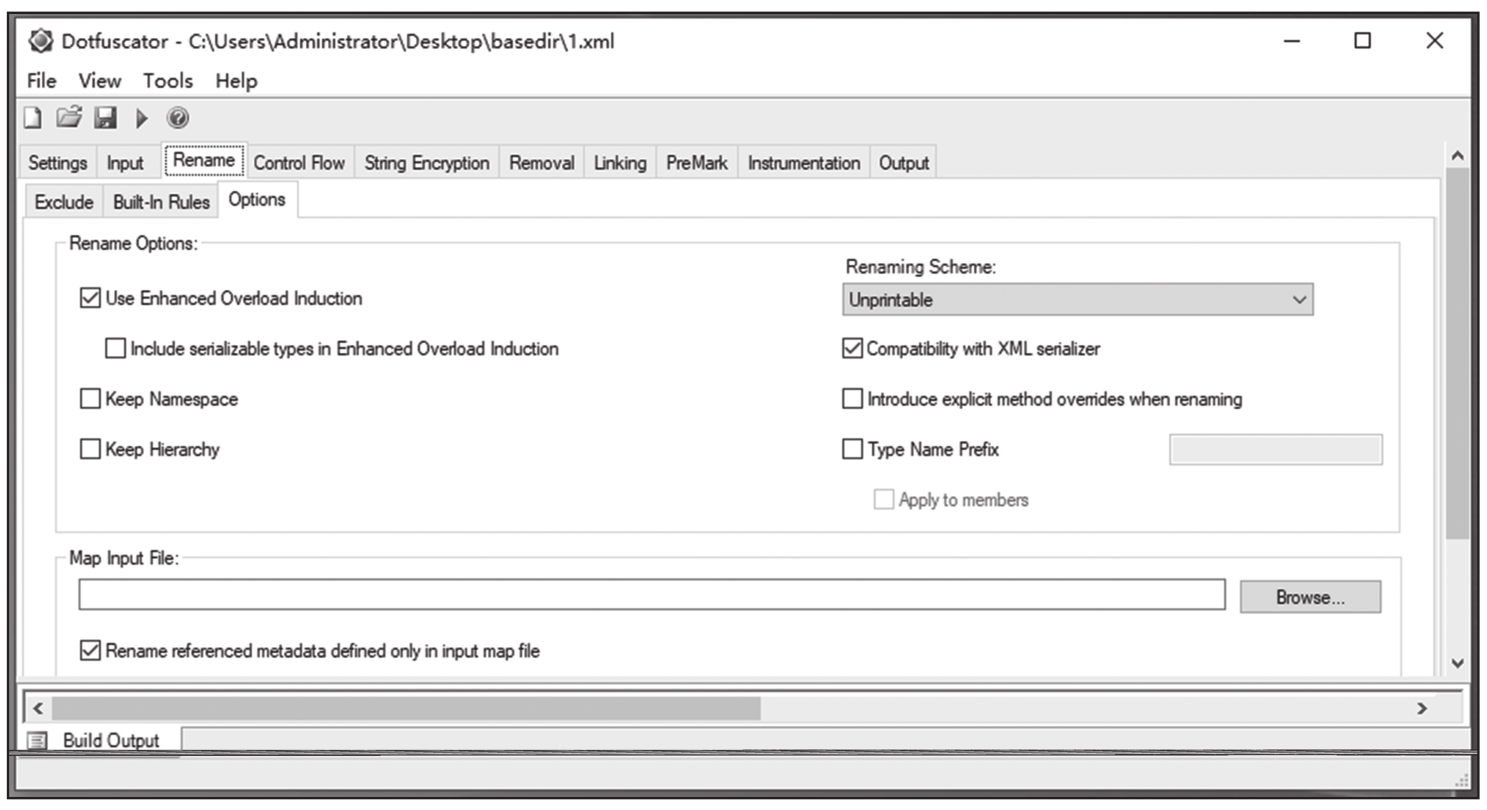
Task: Select the Rename tab
Action: (204, 160)
